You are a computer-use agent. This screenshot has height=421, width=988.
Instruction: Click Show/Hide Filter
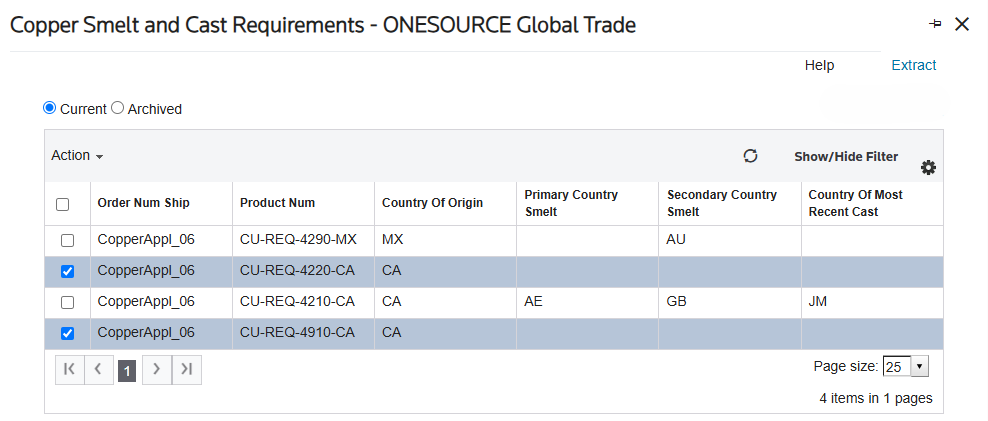(846, 156)
